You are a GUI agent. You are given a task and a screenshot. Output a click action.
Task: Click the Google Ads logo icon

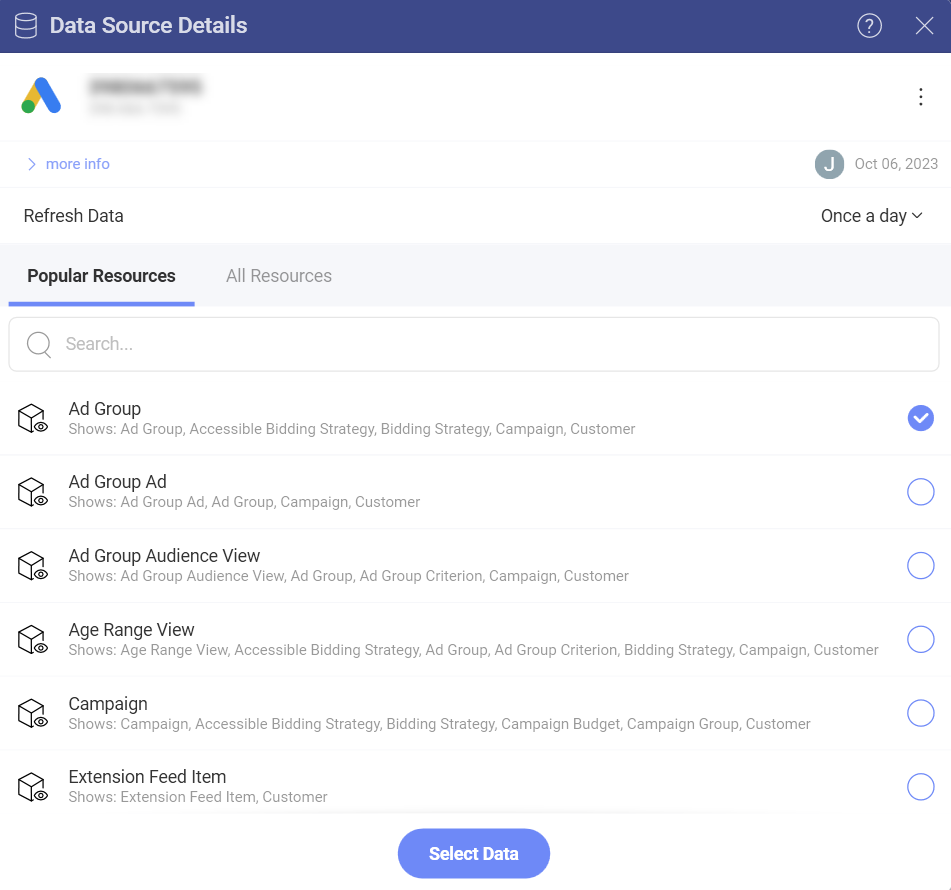click(x=41, y=95)
